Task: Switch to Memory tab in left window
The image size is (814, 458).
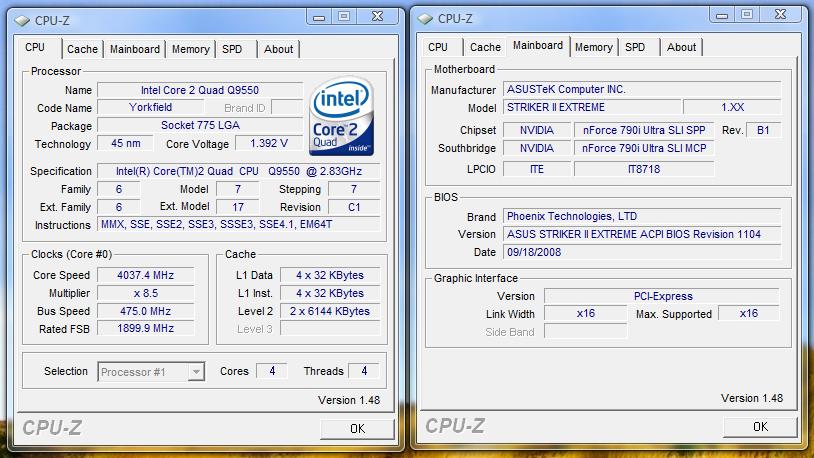Action: (x=191, y=49)
